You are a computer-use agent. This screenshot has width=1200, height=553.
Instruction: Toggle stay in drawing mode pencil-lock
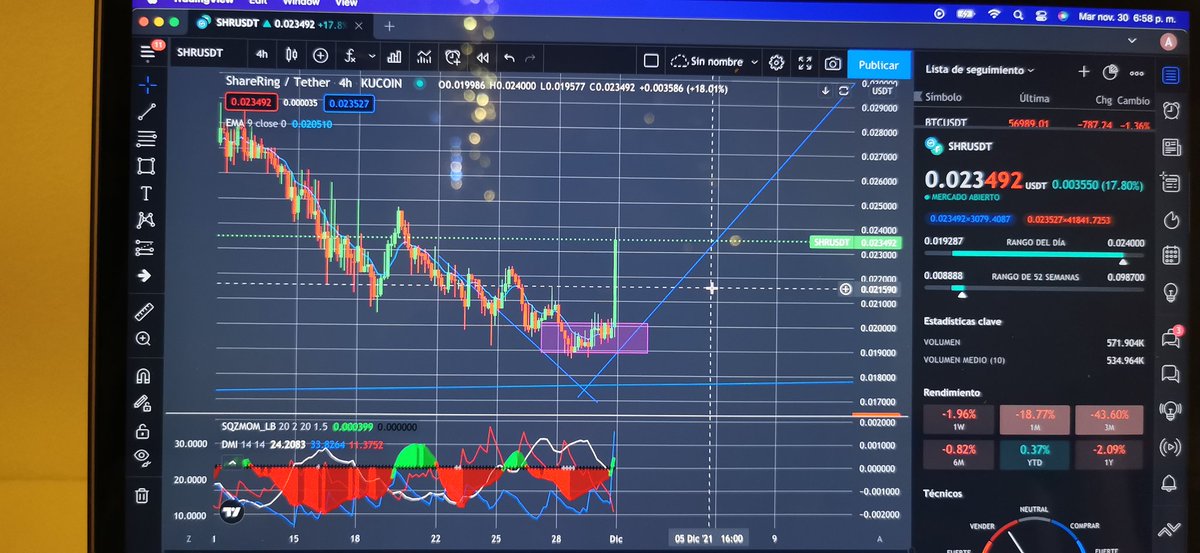click(143, 403)
